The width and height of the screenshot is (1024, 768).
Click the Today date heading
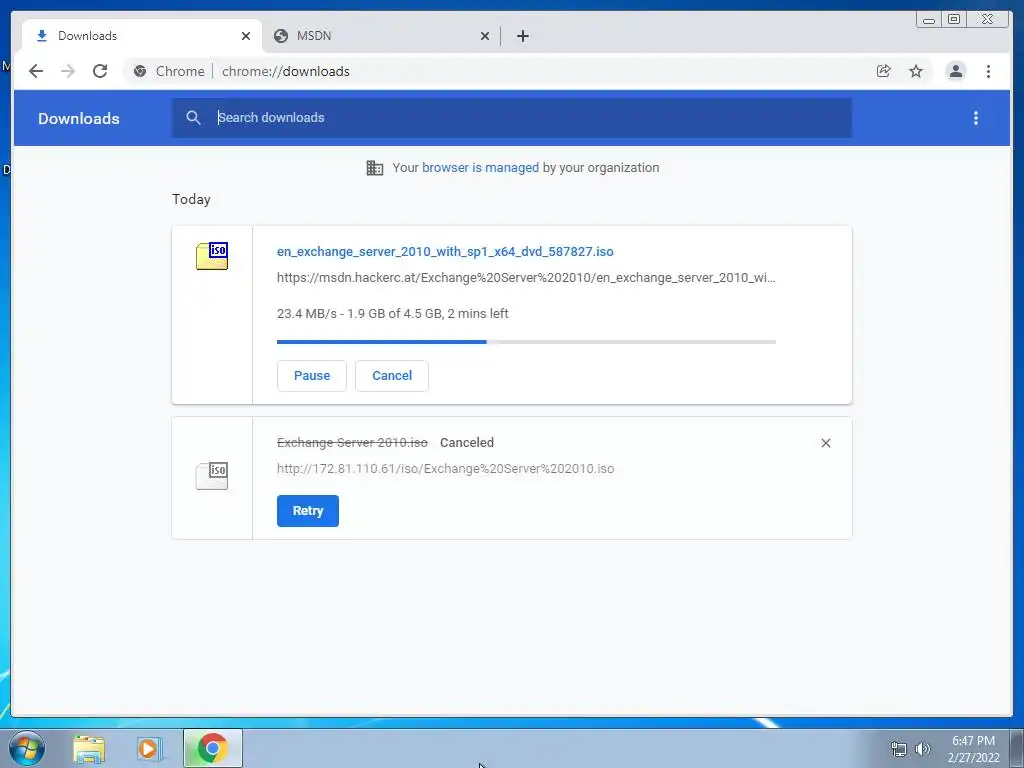(x=191, y=199)
